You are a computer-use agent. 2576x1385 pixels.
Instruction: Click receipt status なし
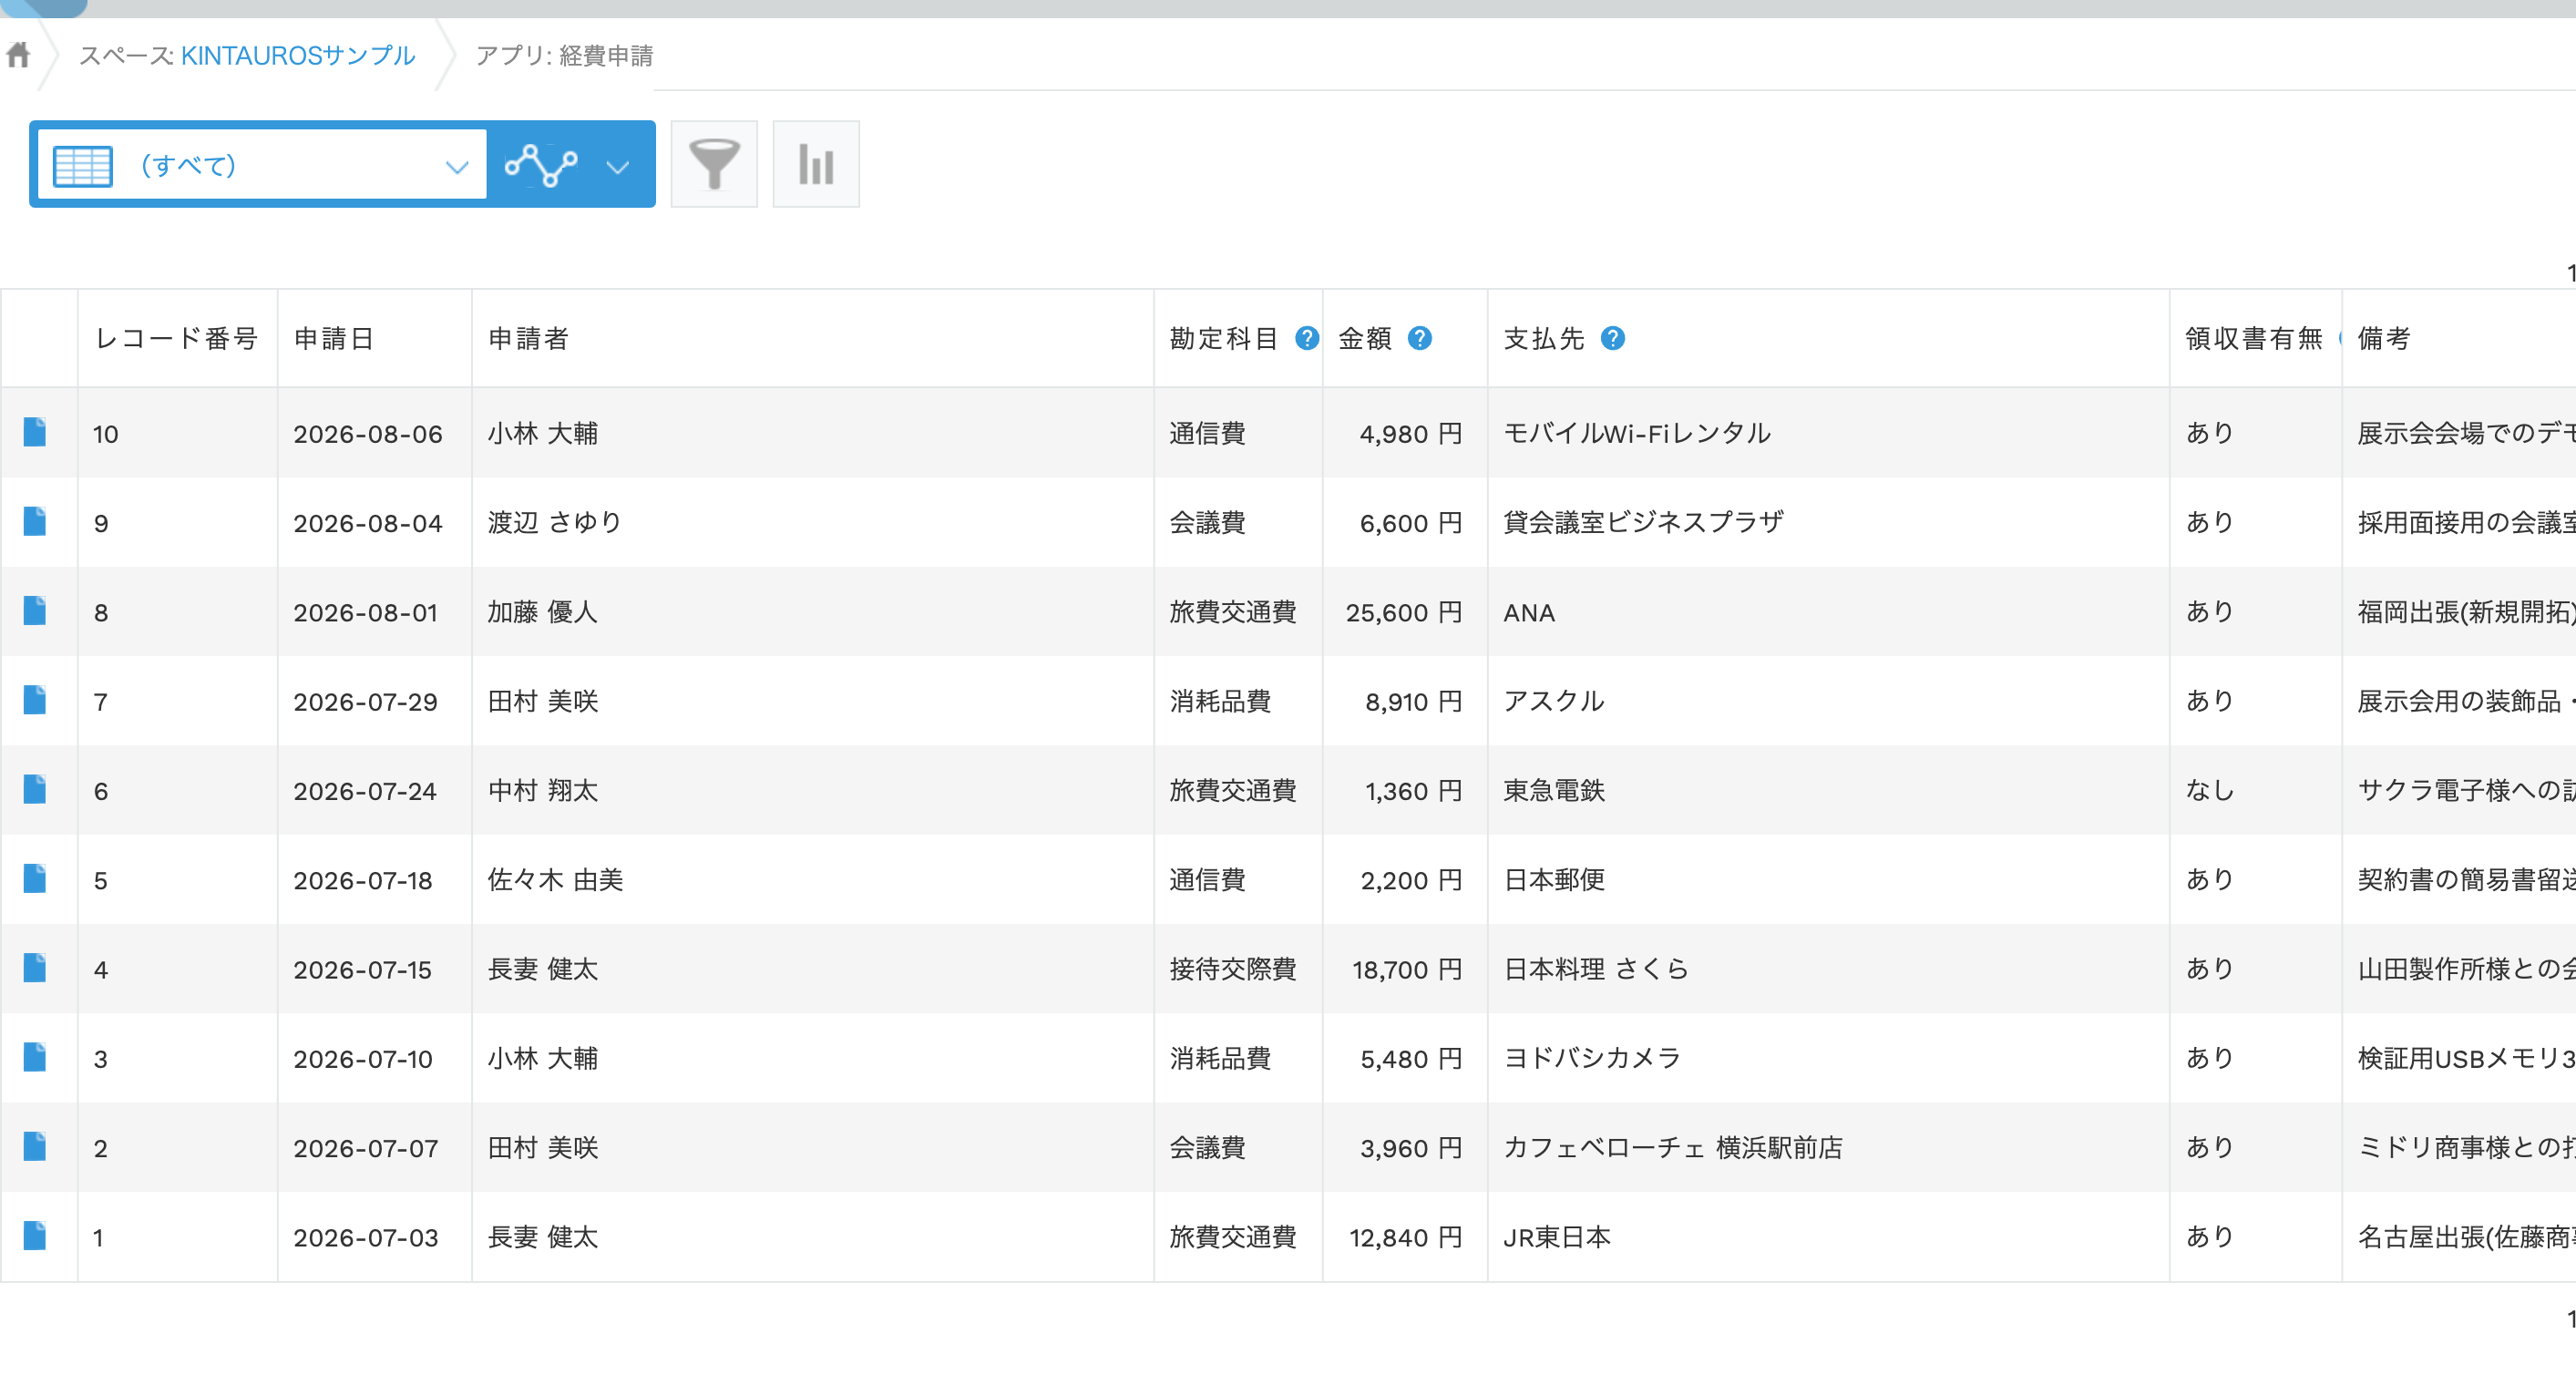point(2210,790)
